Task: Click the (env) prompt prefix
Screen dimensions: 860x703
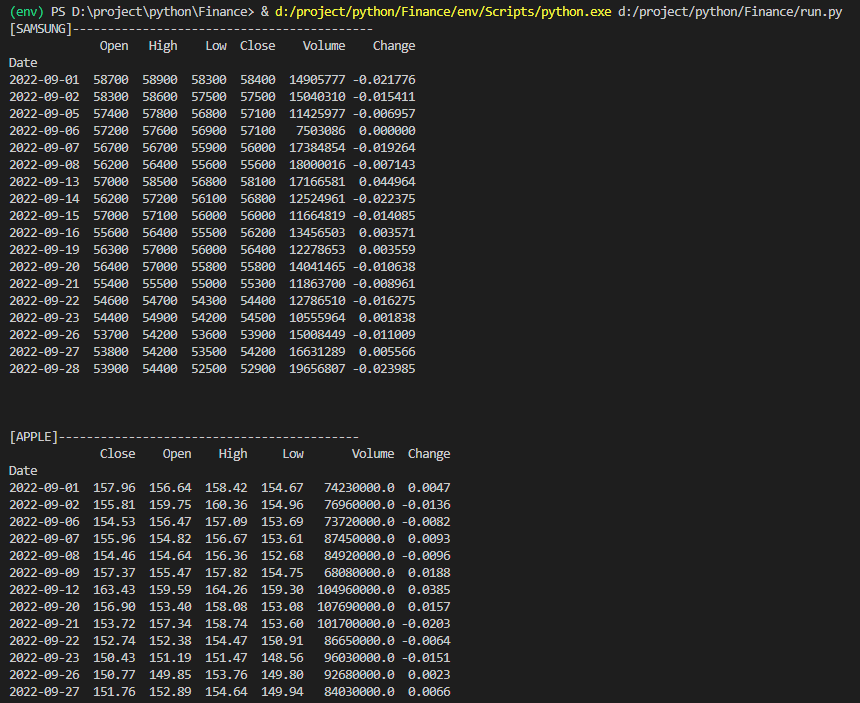Action: point(26,12)
